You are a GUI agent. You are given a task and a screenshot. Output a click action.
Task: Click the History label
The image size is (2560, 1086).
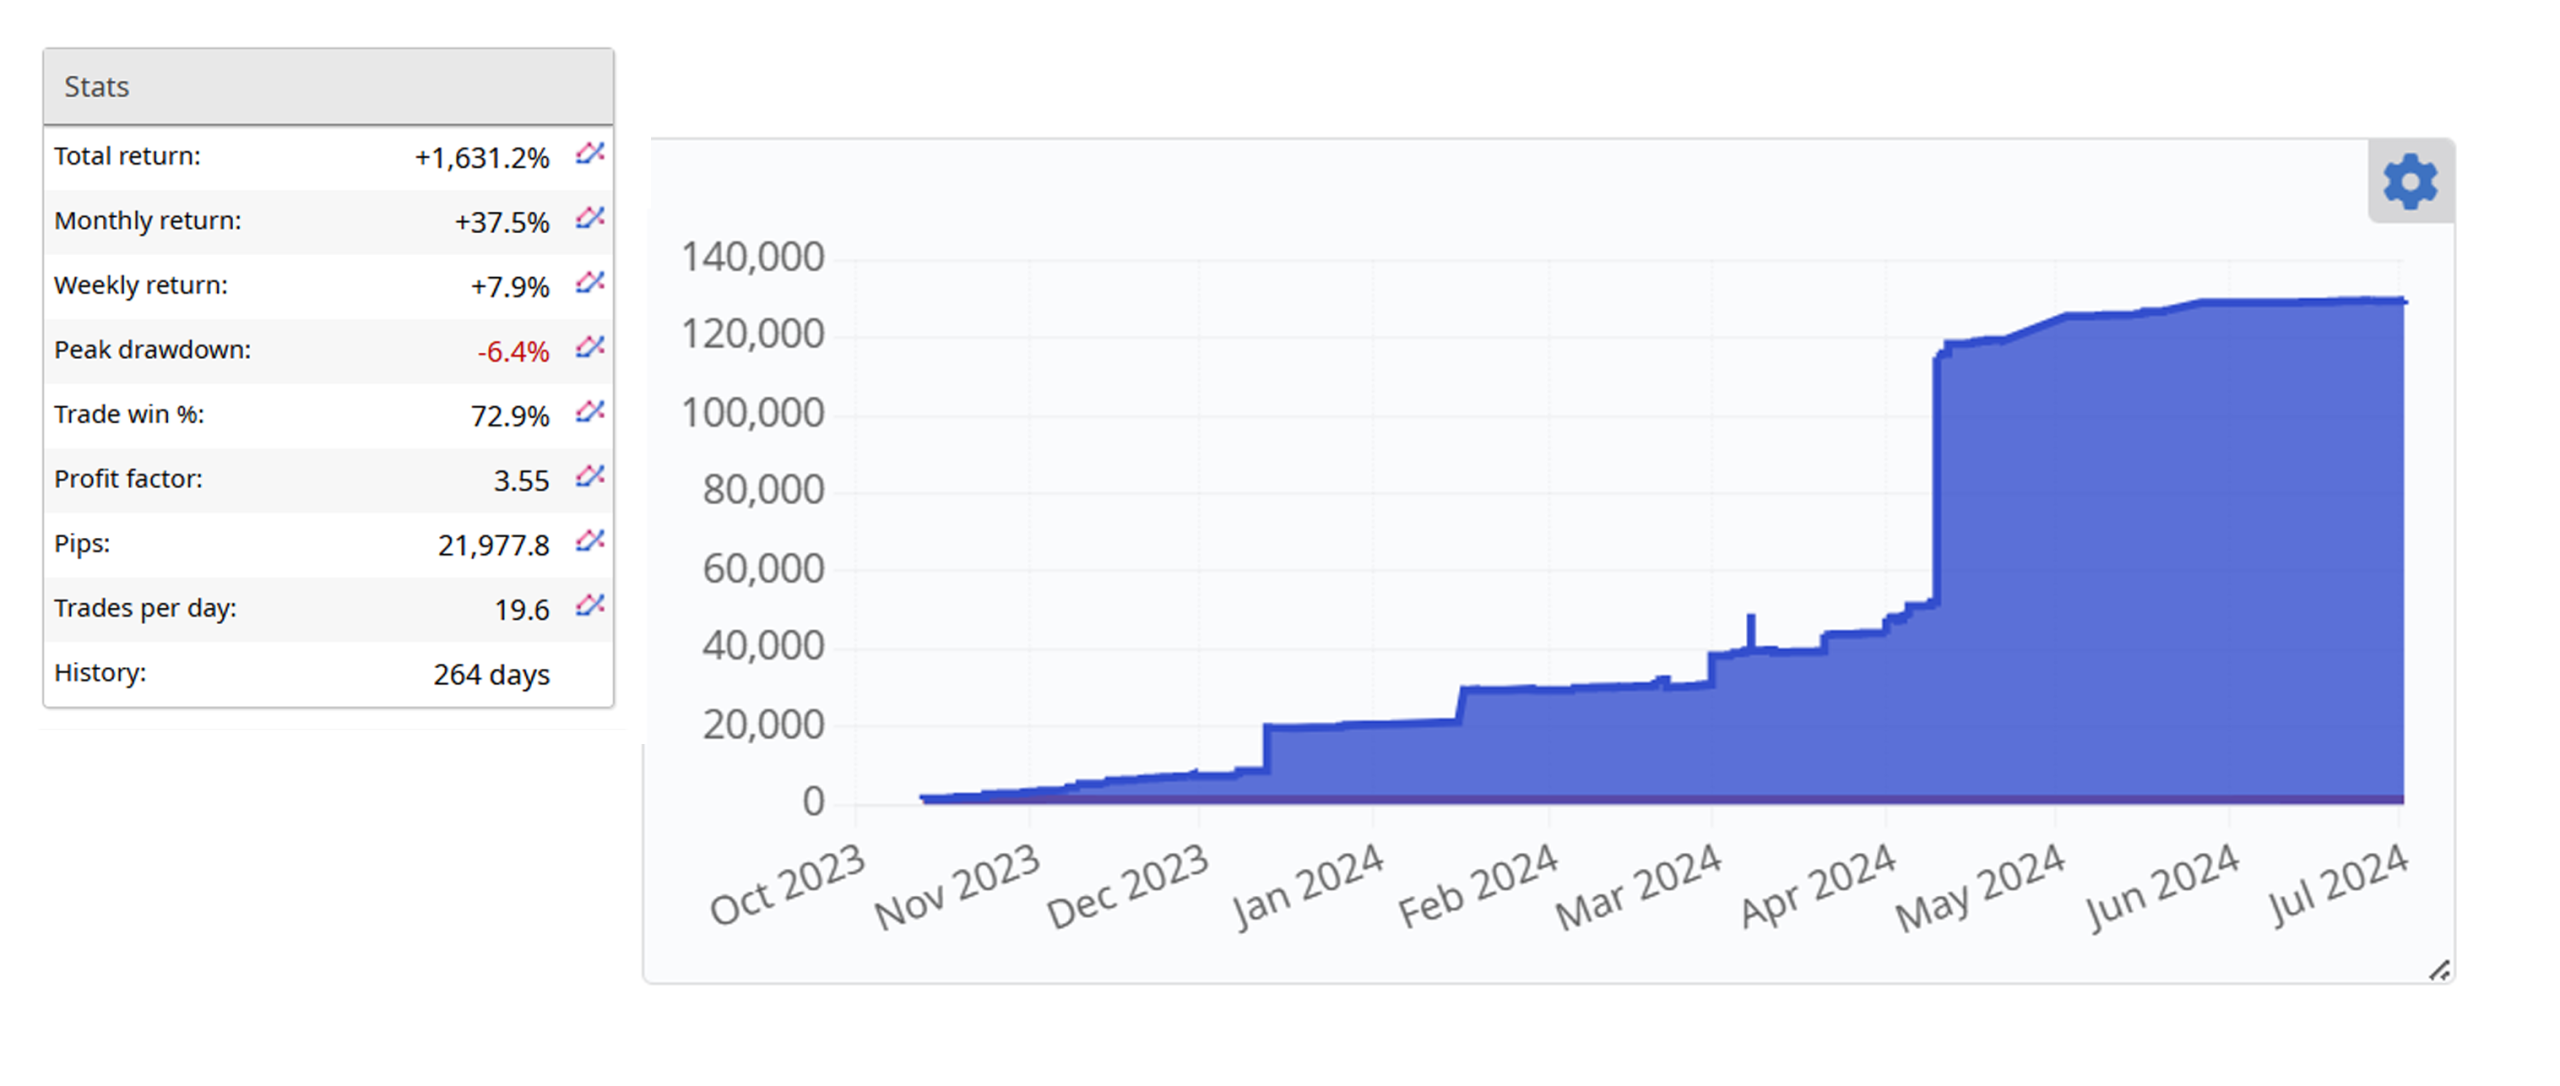pos(100,672)
